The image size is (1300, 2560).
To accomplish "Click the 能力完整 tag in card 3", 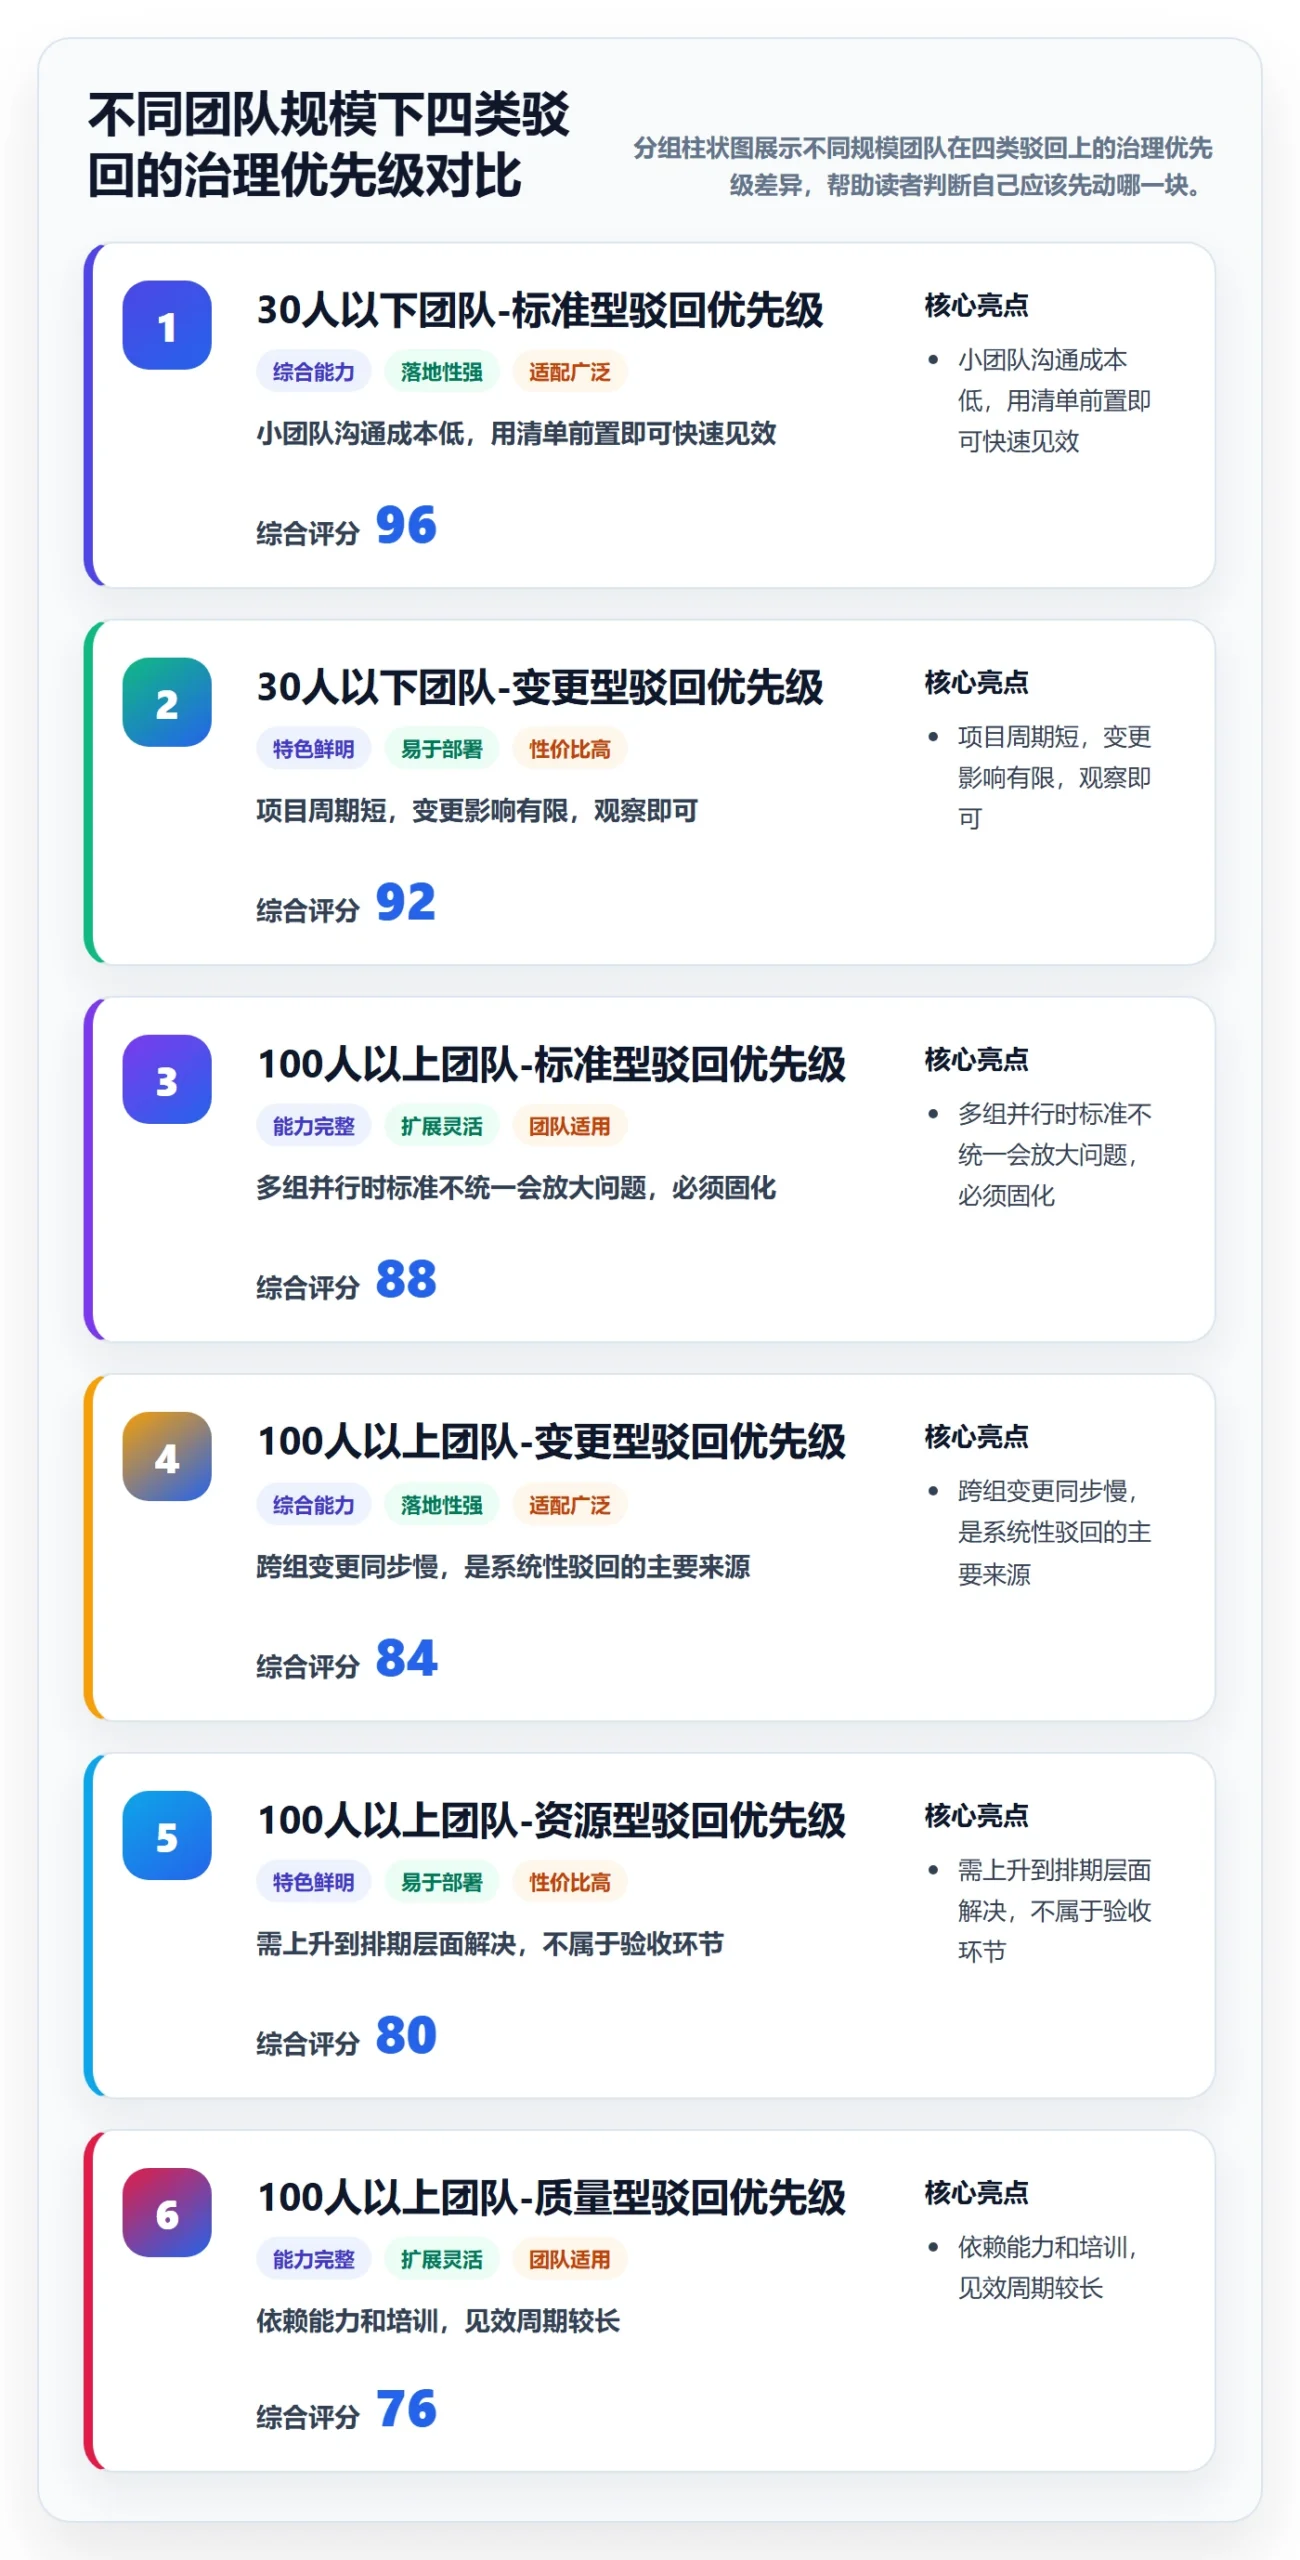I will pyautogui.click(x=314, y=1125).
